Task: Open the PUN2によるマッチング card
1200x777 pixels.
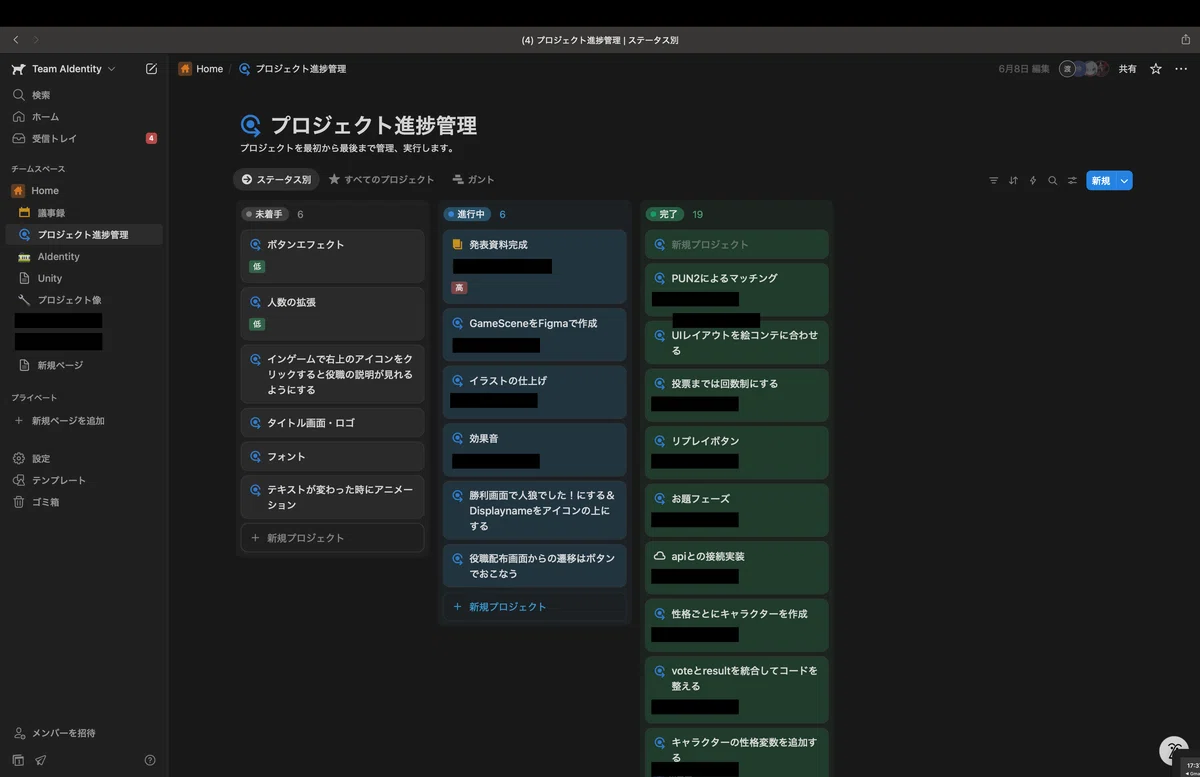Action: pyautogui.click(x=737, y=289)
